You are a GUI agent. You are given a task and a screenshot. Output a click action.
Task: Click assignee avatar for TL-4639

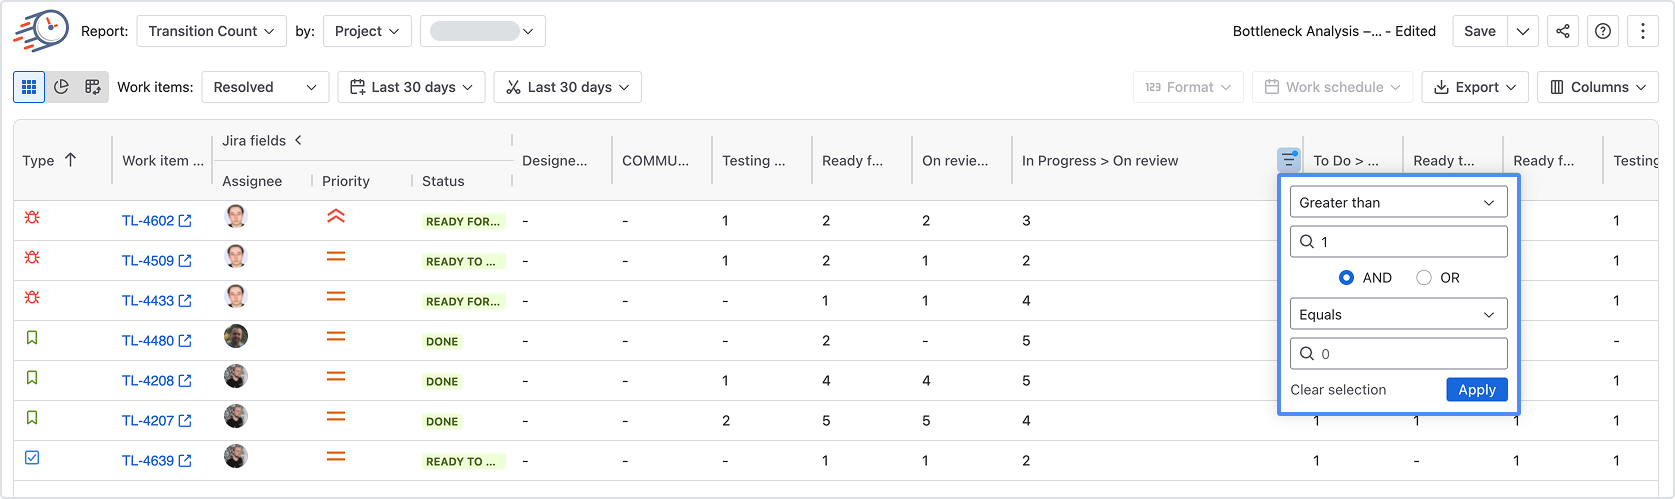pos(236,457)
